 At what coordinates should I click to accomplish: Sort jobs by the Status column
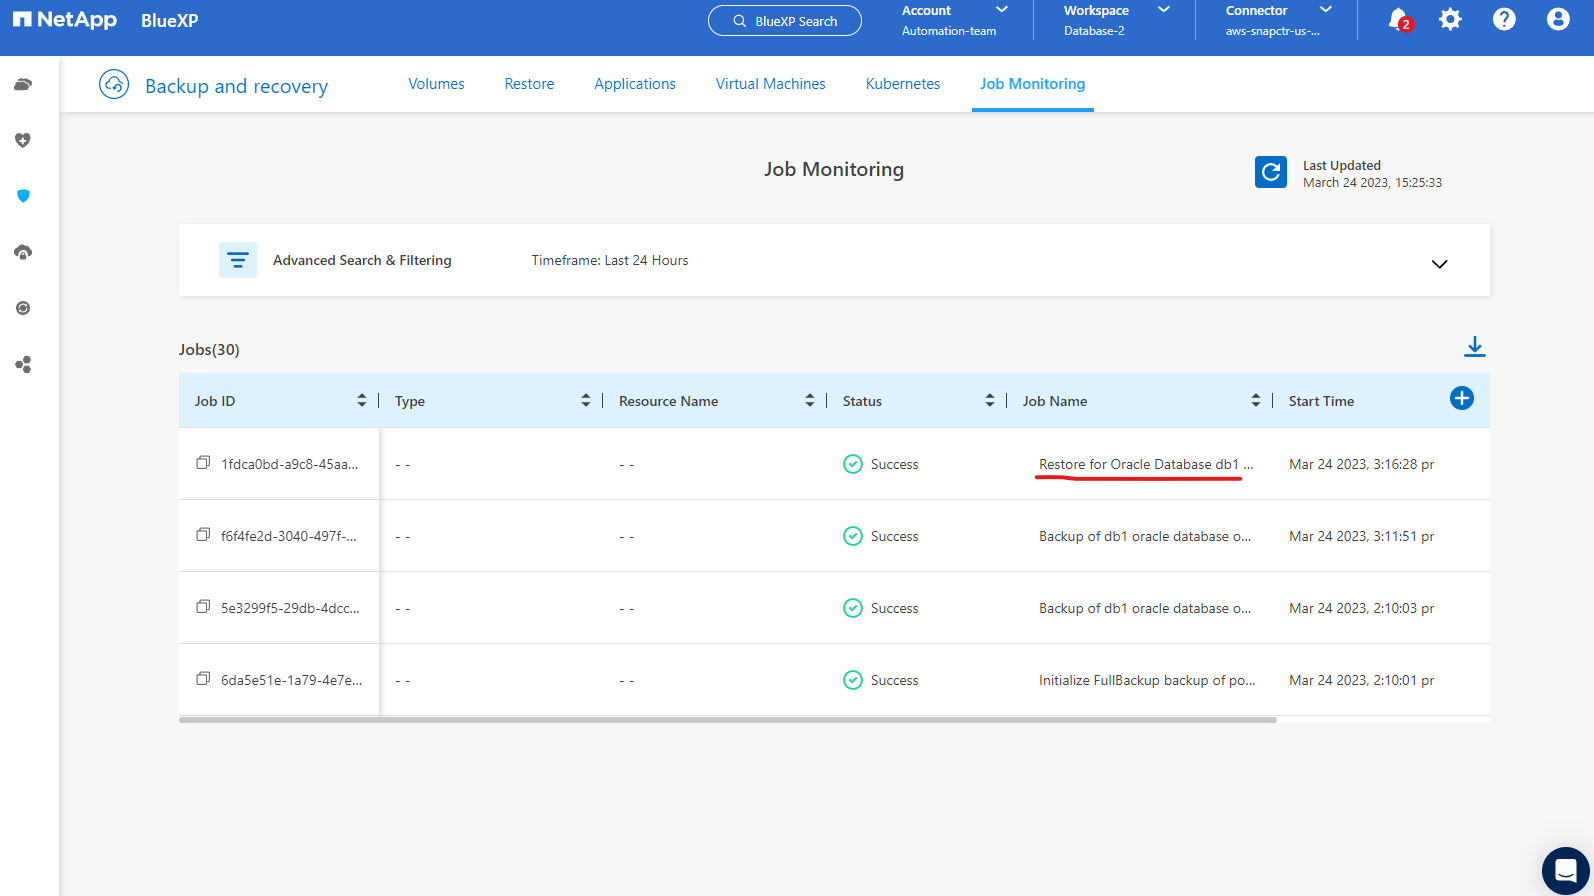tap(989, 401)
